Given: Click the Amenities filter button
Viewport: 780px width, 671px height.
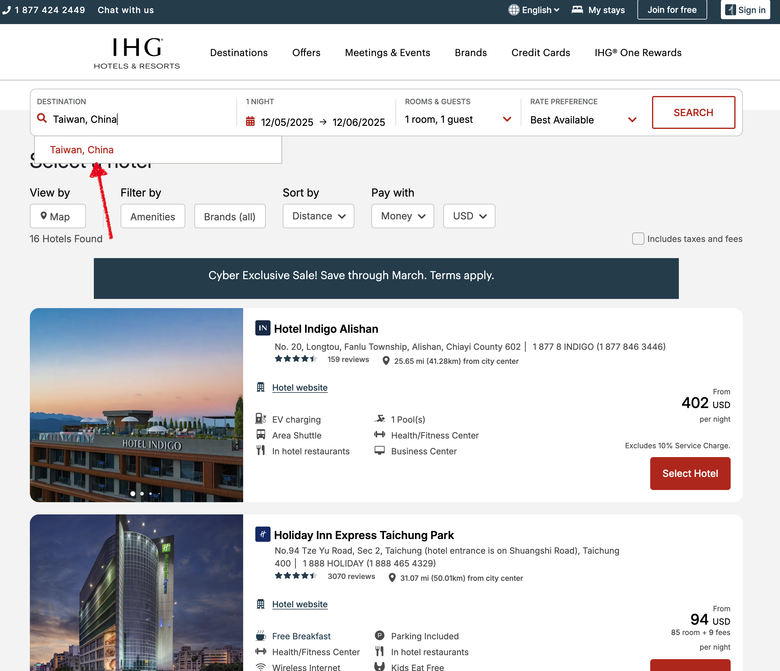Looking at the screenshot, I should click(153, 216).
